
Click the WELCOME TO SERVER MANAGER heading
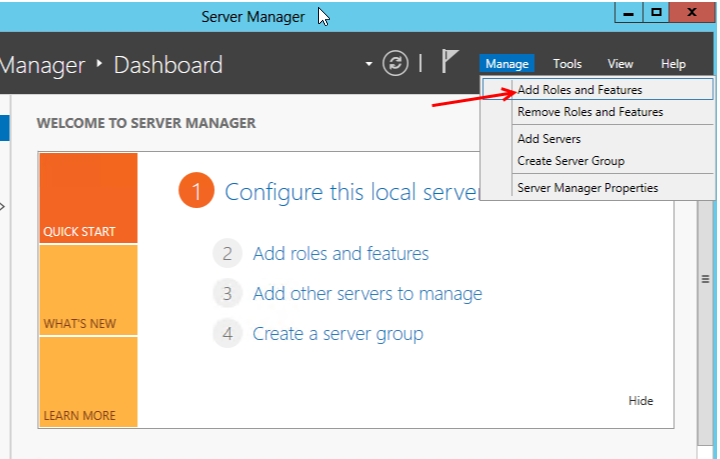click(146, 123)
